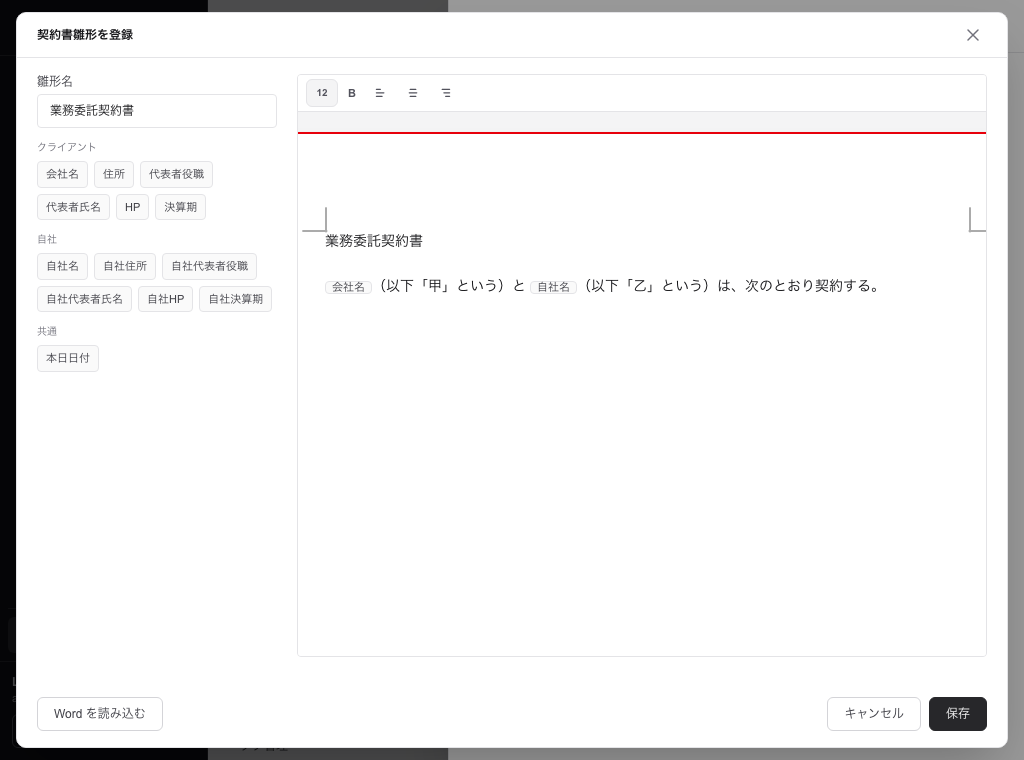Insert the 自社決算期 tag
The height and width of the screenshot is (760, 1024).
tap(235, 299)
